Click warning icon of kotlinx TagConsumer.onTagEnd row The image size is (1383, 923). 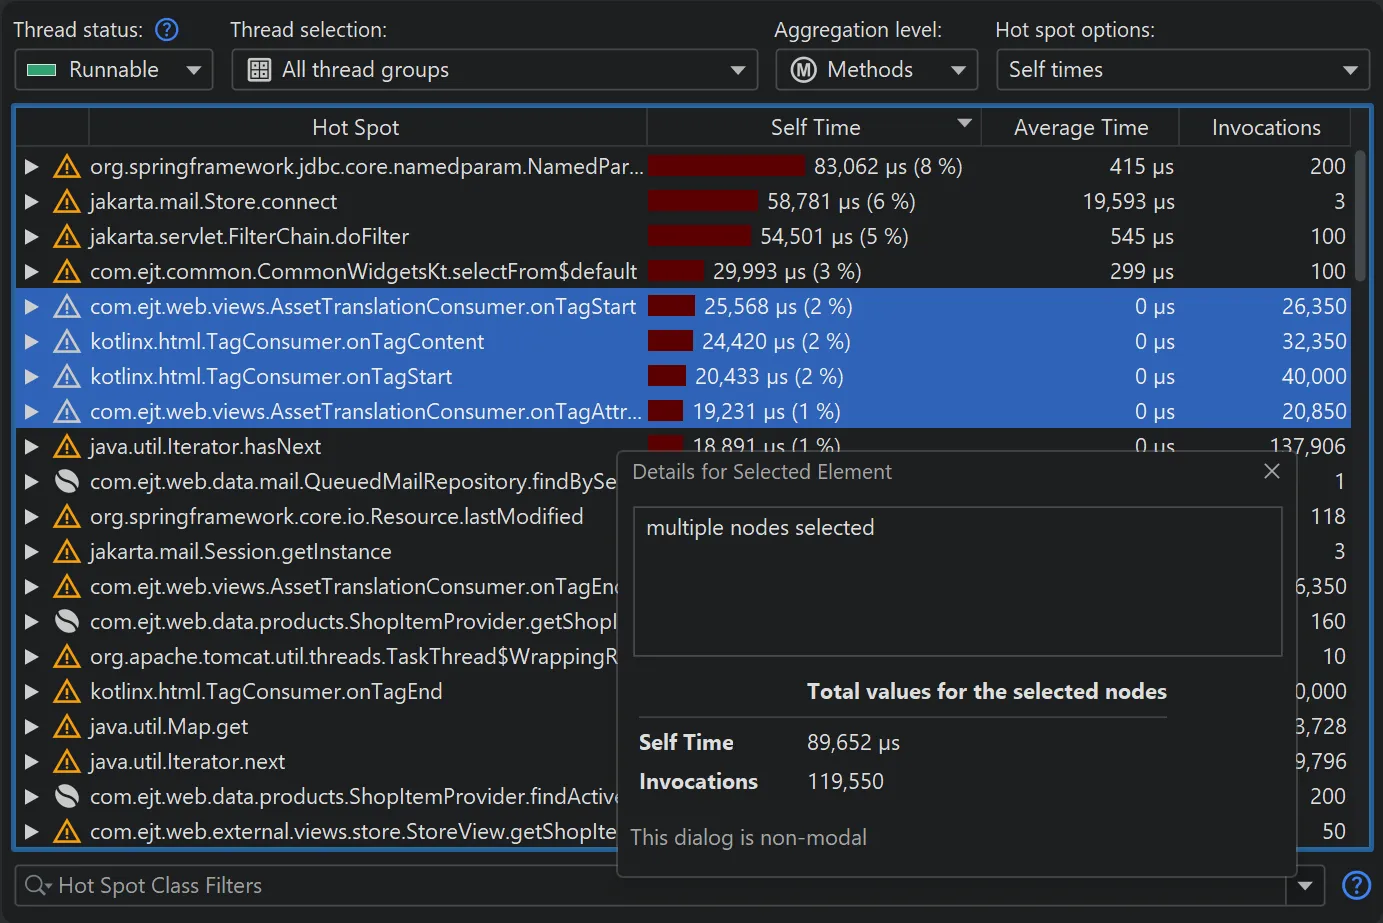tap(67, 691)
